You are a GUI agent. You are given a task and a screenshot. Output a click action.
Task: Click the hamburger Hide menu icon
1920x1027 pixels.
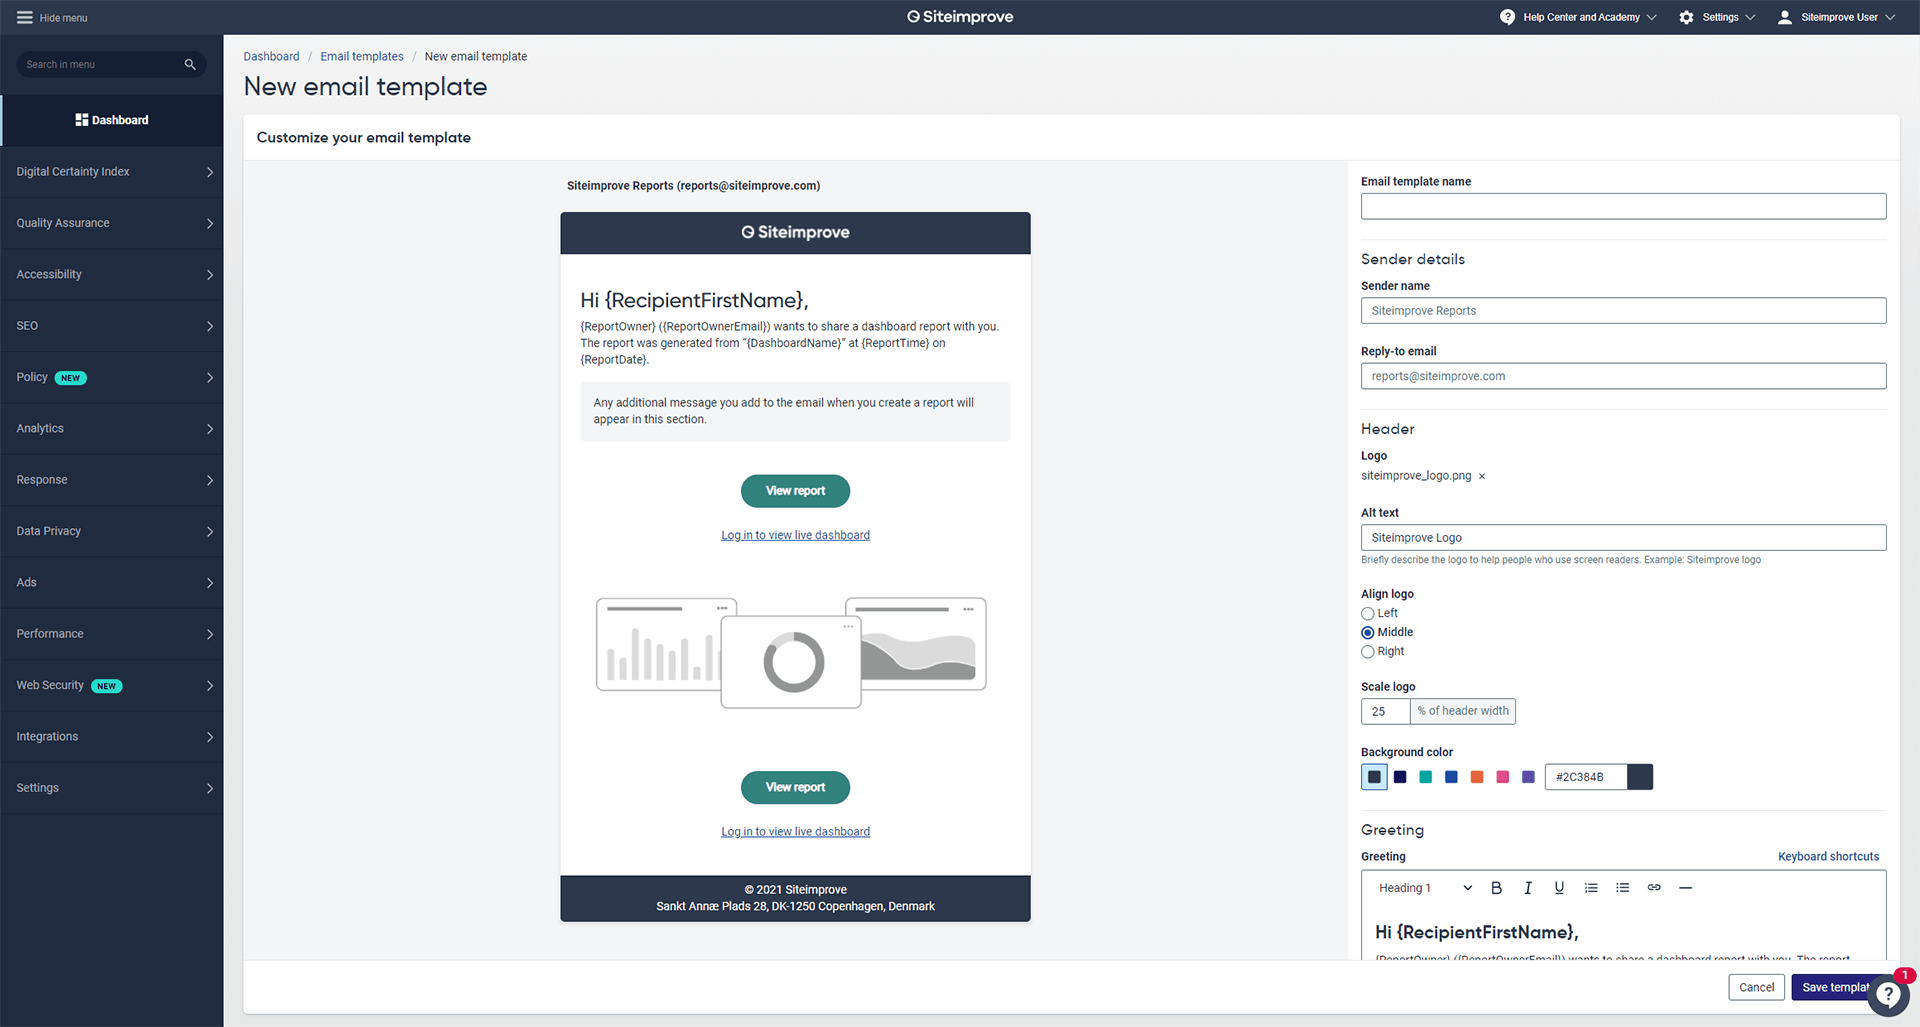[25, 17]
